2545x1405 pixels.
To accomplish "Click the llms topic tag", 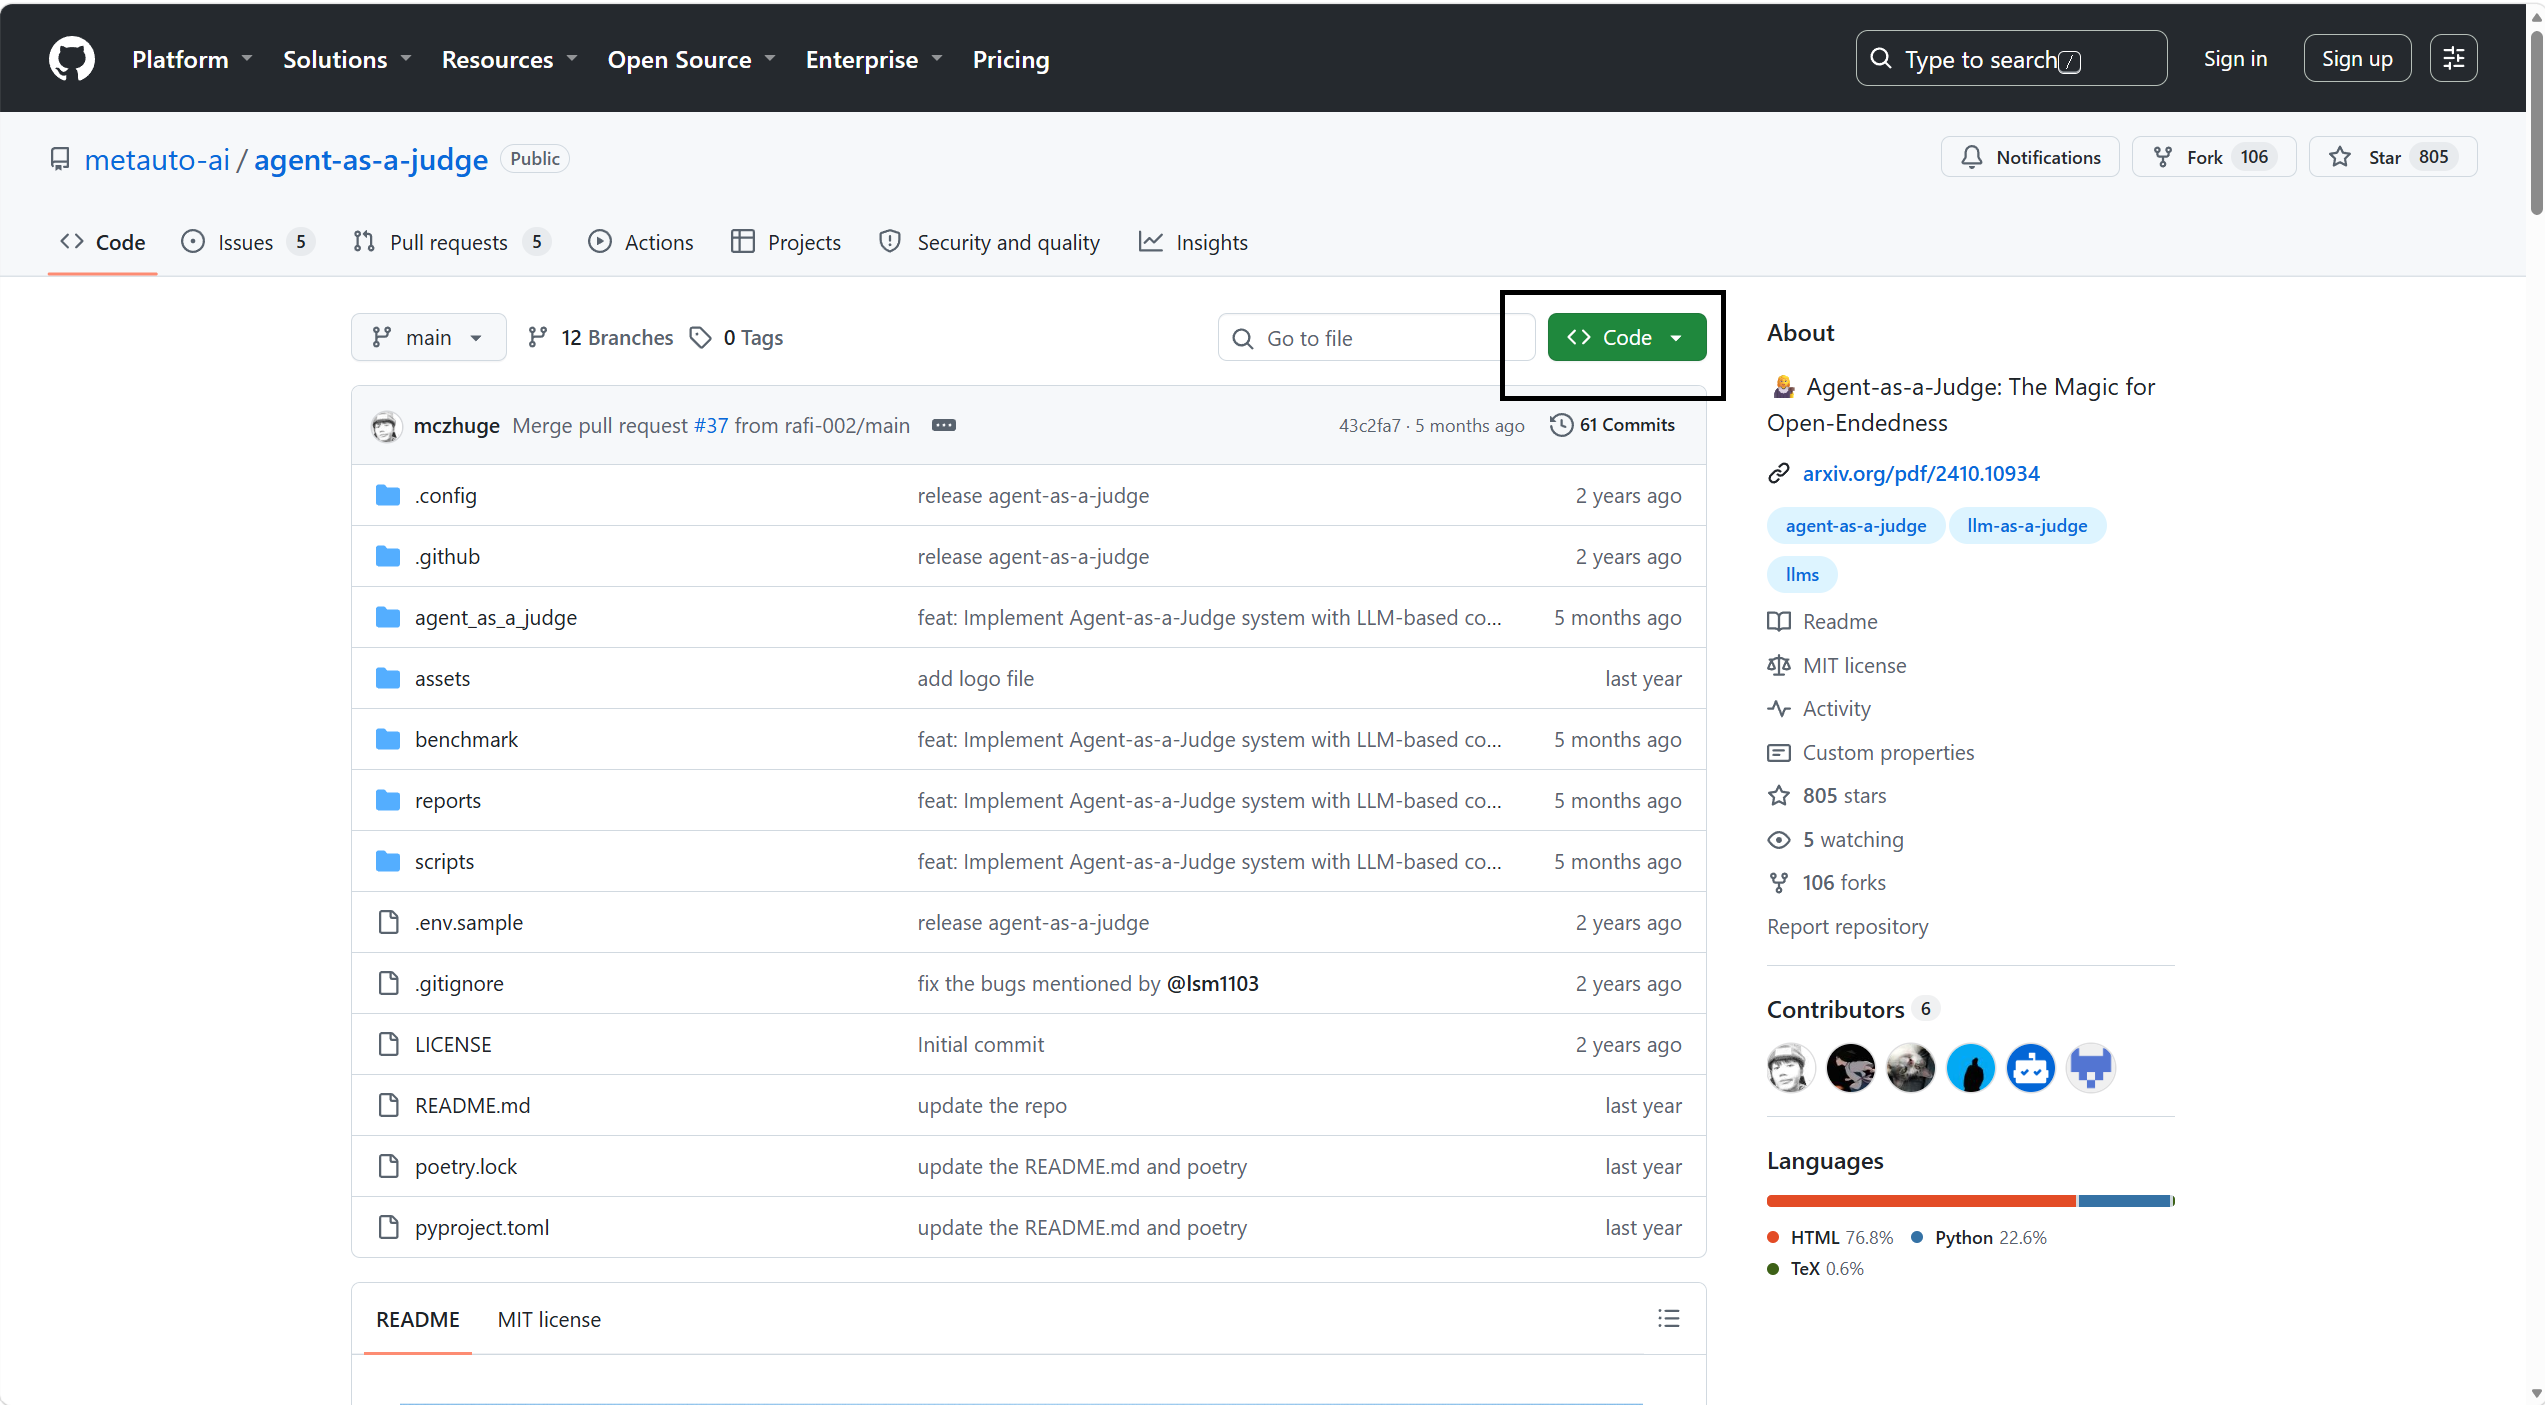I will pyautogui.click(x=1802, y=575).
